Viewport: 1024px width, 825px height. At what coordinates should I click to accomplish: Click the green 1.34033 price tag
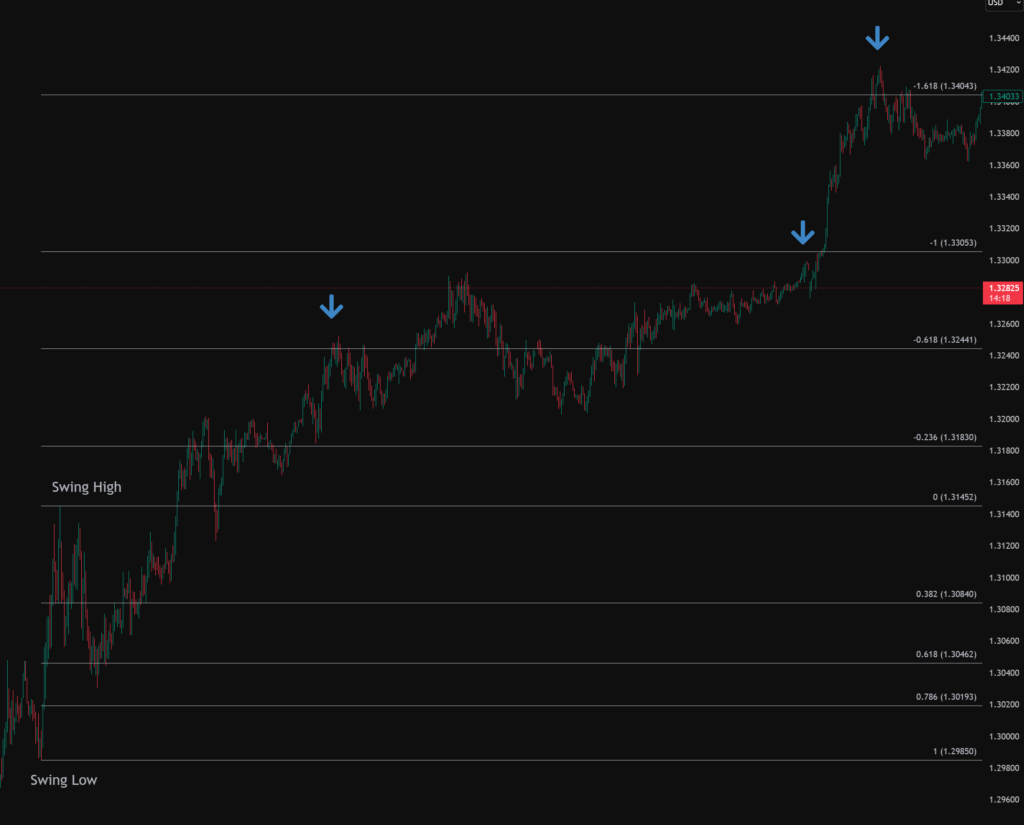click(1002, 97)
